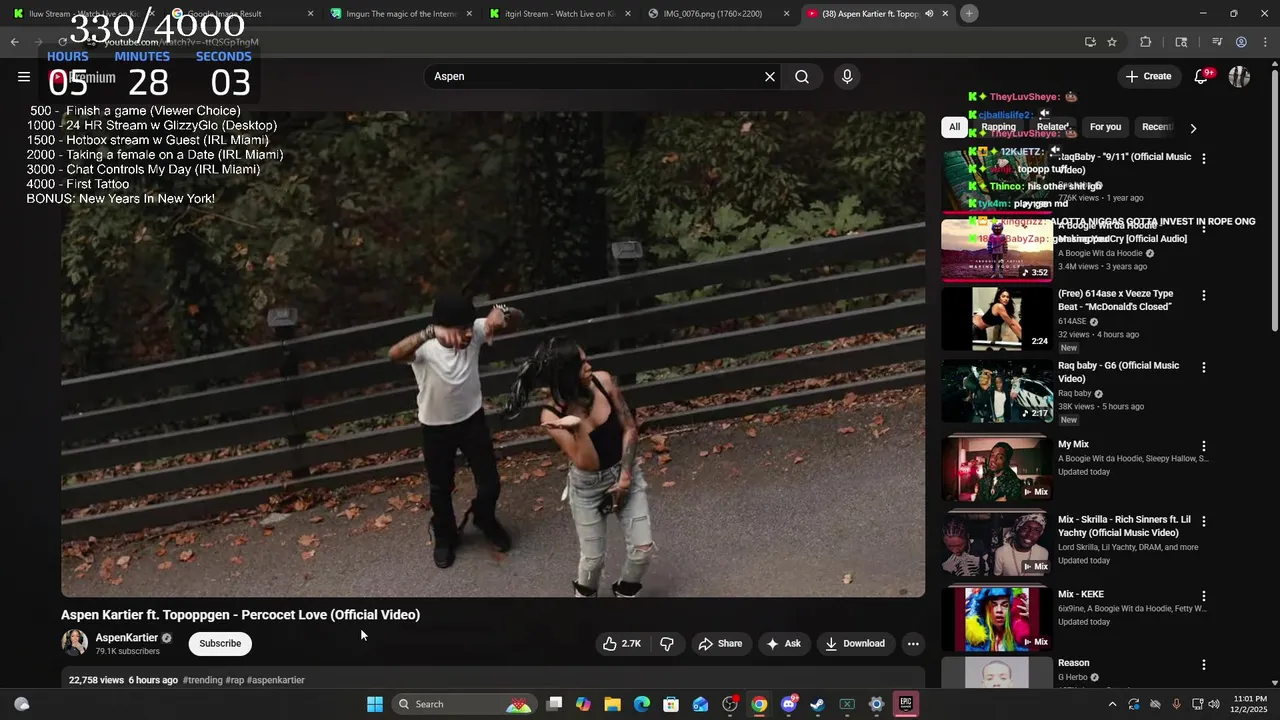Show more filter chips with the right arrow
This screenshot has height=720, width=1280.
click(1193, 128)
